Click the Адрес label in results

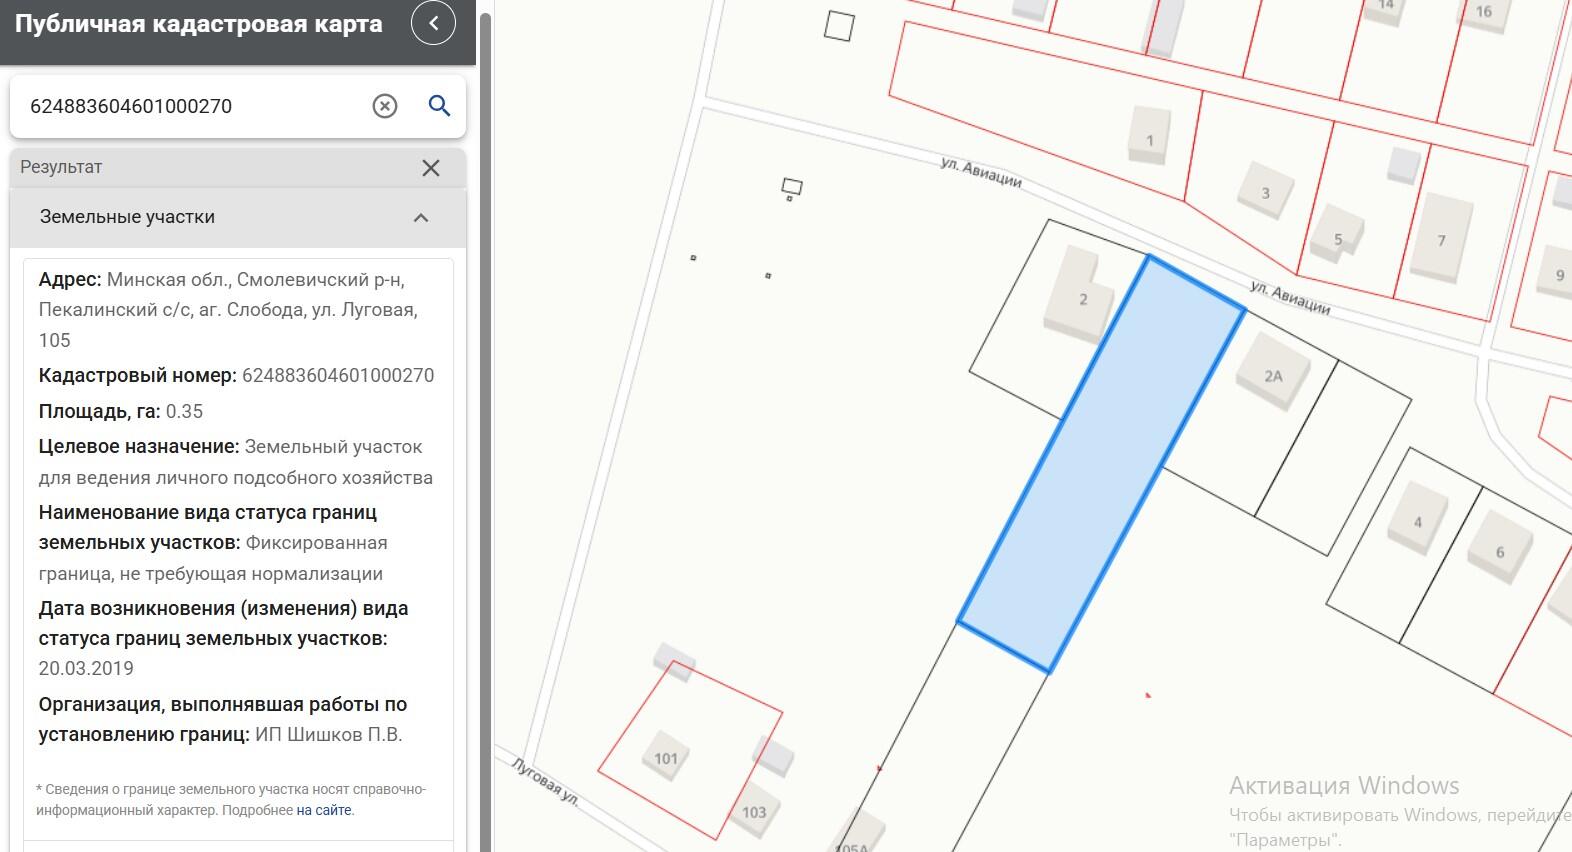pos(70,280)
